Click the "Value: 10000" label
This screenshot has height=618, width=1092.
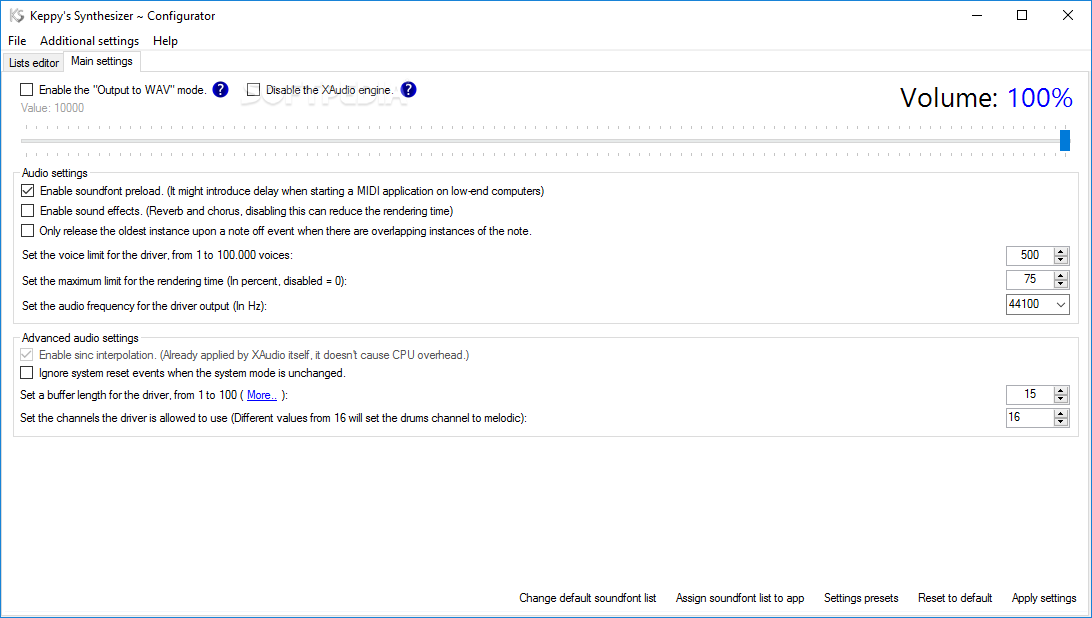coord(52,108)
